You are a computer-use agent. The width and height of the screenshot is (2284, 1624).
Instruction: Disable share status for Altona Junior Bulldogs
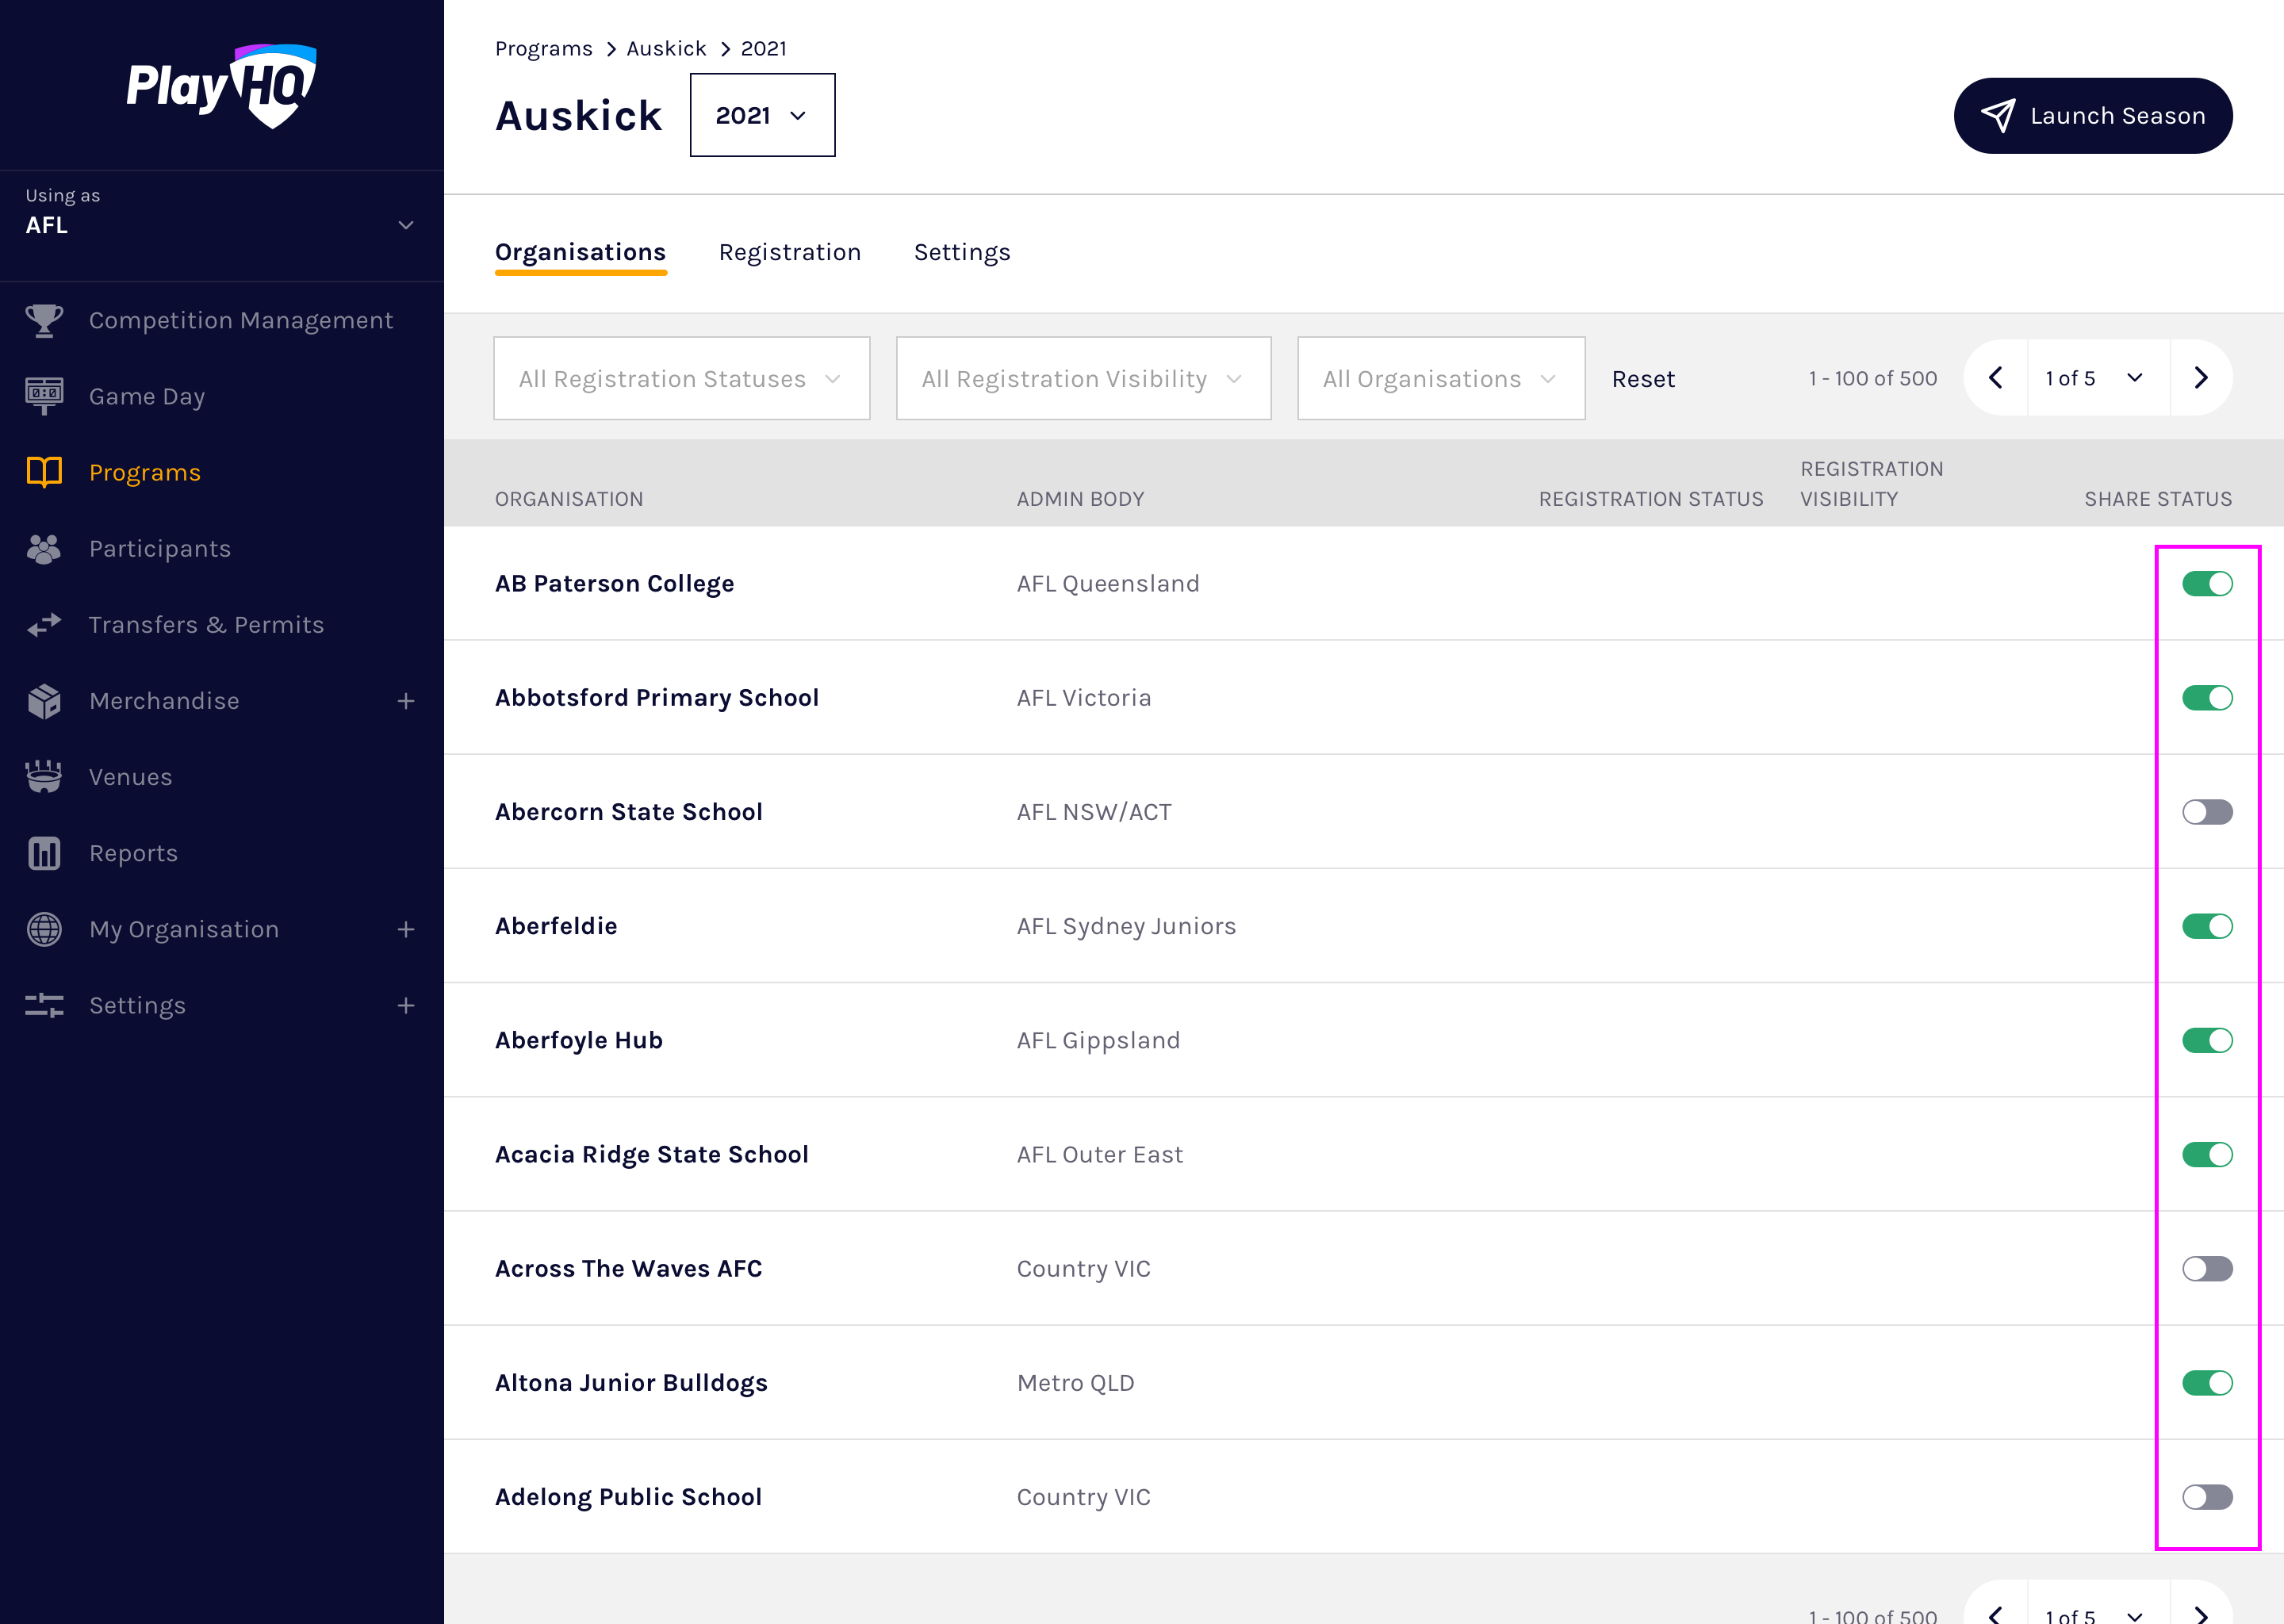(x=2207, y=1383)
